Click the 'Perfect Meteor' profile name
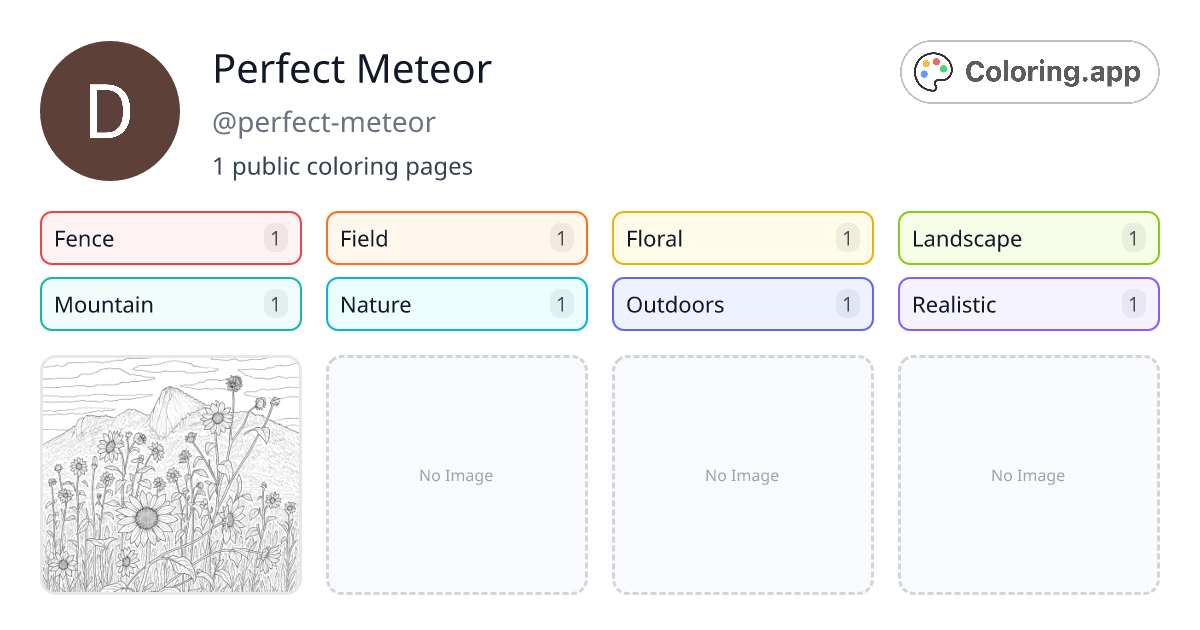Image resolution: width=1200 pixels, height=630 pixels. coord(352,70)
